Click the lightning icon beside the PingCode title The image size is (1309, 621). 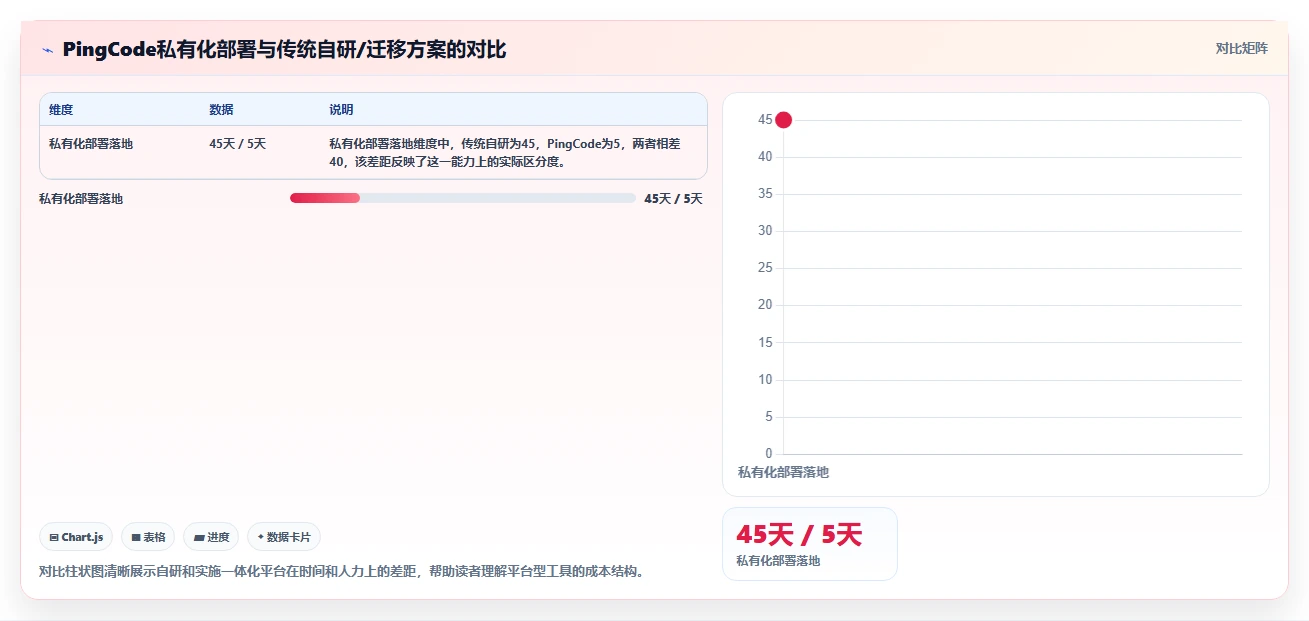point(47,50)
